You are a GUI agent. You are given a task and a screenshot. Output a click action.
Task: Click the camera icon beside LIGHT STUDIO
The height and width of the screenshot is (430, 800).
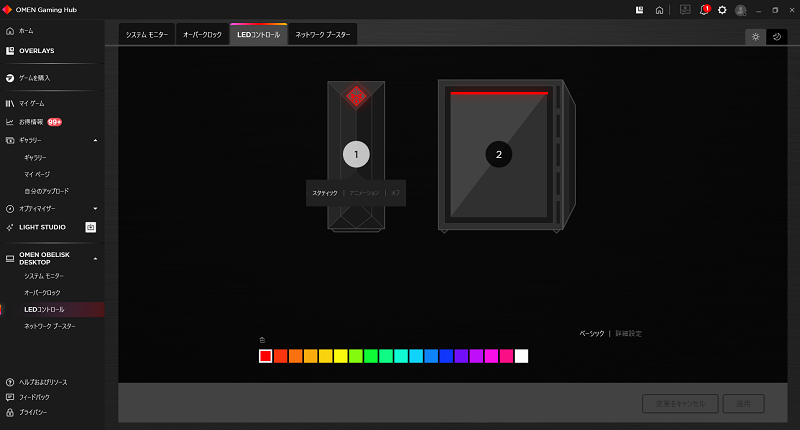pos(91,227)
